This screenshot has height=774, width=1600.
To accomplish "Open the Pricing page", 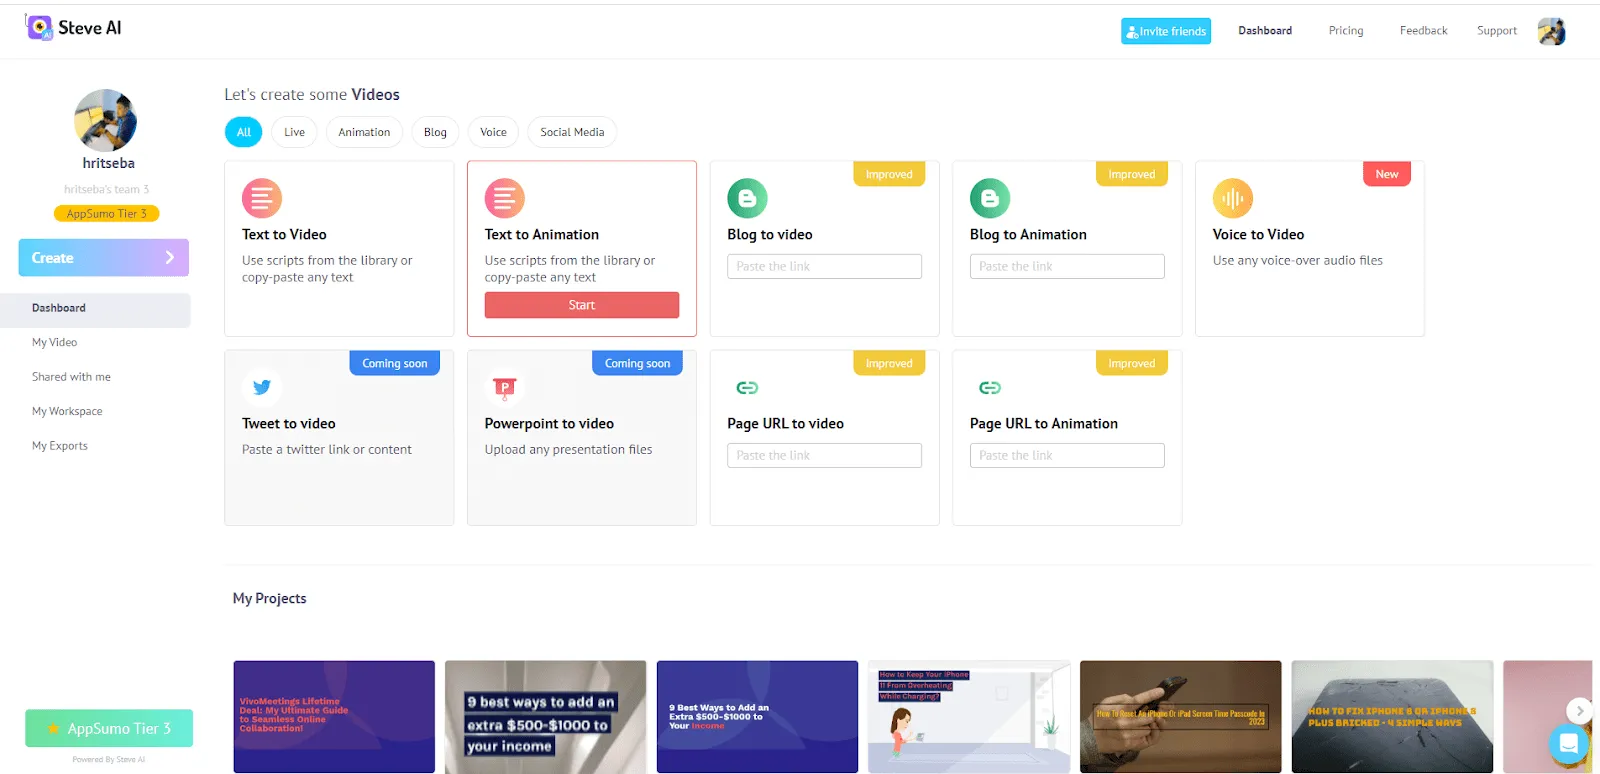I will (x=1346, y=31).
